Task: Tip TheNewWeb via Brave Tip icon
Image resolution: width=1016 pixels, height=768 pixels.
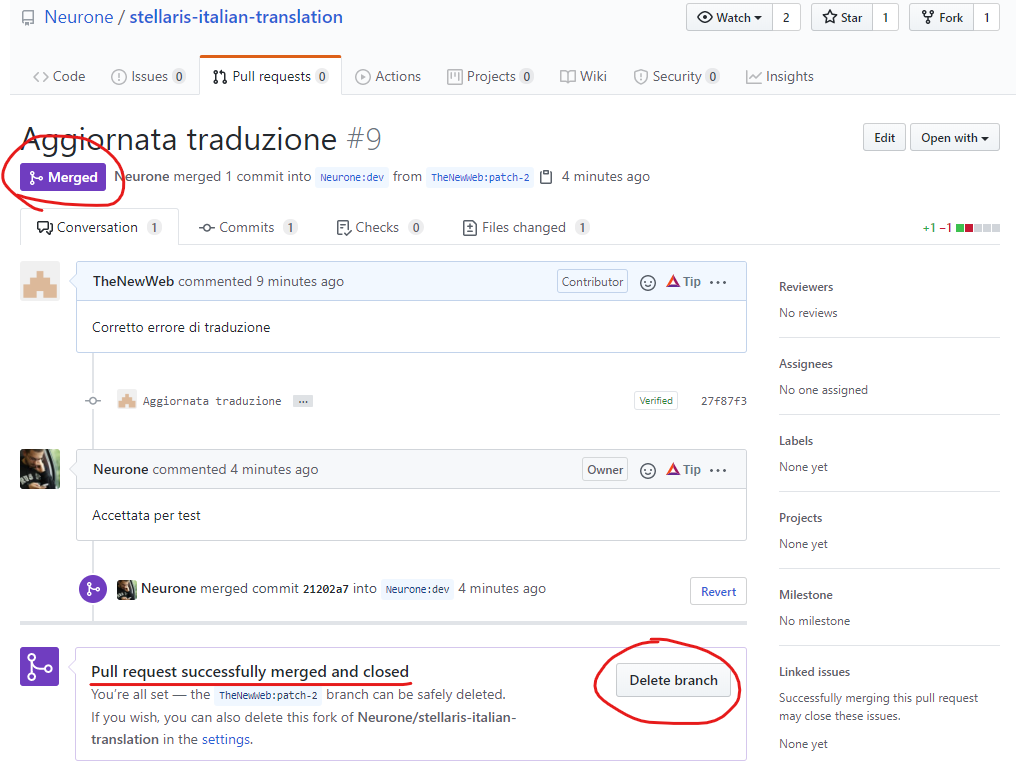Action: pos(684,281)
